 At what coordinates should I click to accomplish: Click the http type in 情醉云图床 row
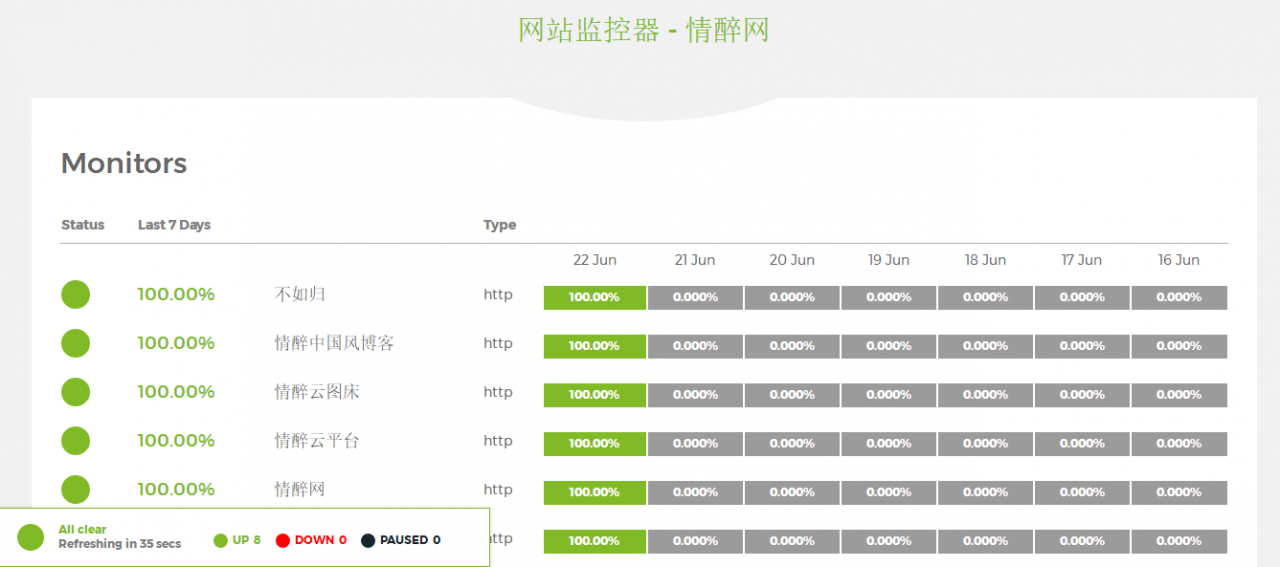click(x=498, y=392)
